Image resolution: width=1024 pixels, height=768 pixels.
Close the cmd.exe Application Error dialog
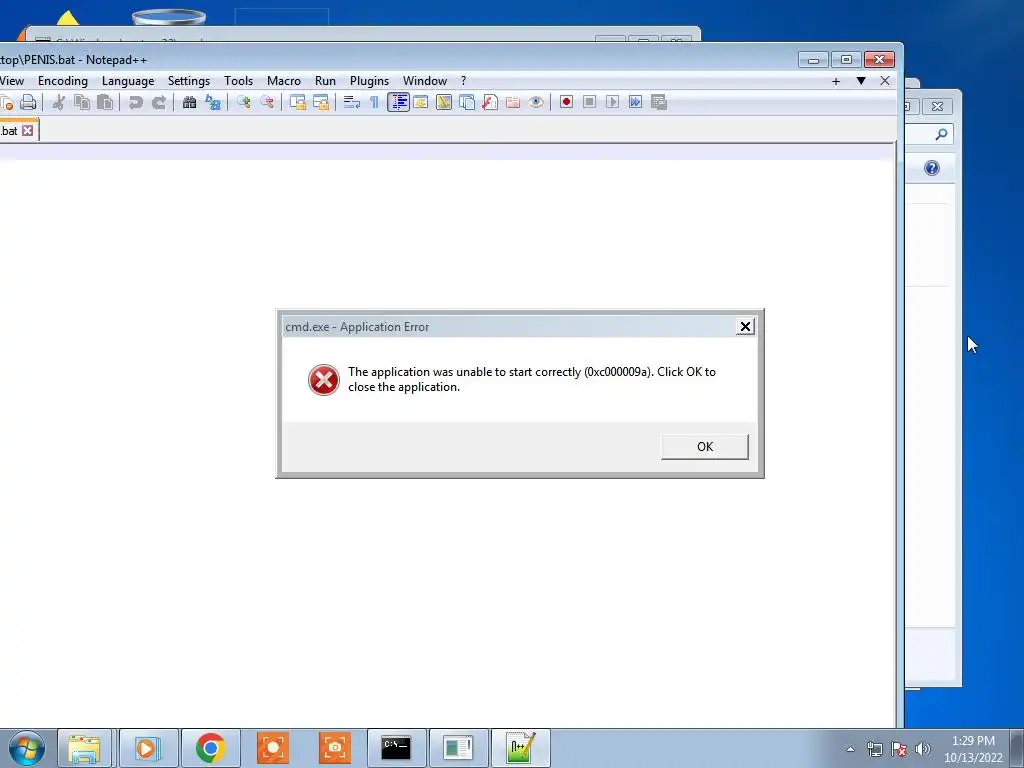coord(745,327)
